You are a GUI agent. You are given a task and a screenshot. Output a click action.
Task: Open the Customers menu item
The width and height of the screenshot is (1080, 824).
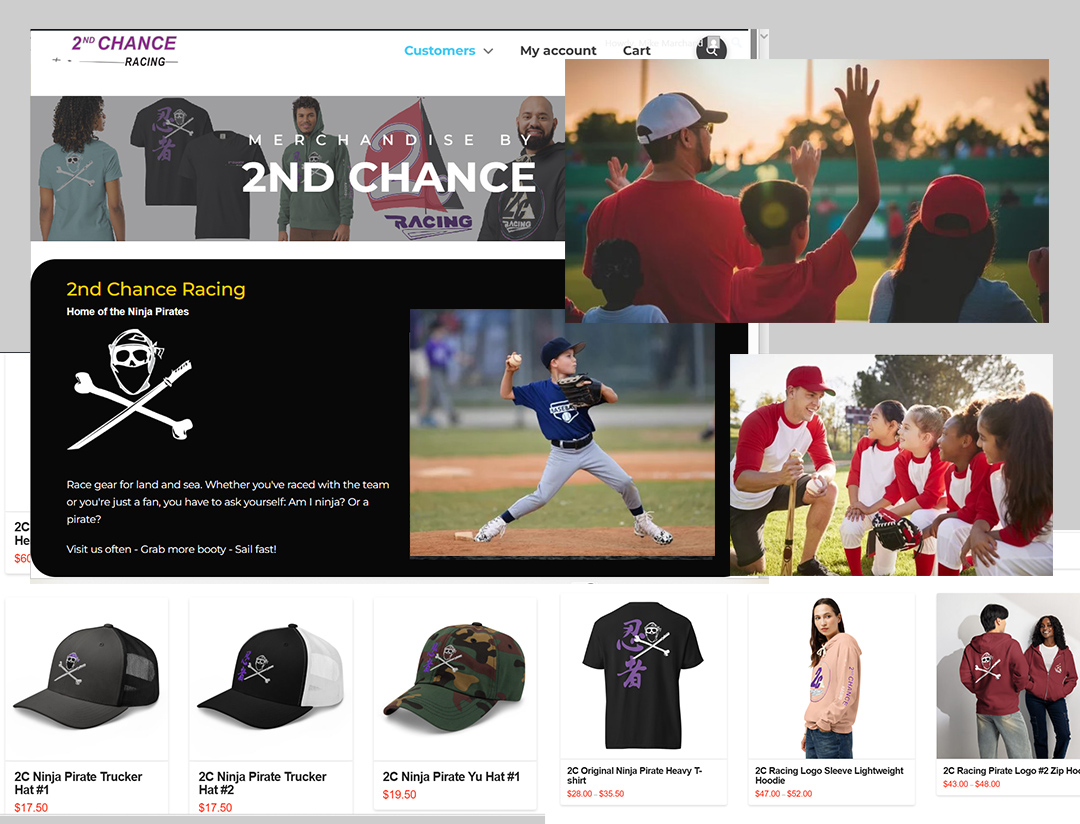coord(439,50)
